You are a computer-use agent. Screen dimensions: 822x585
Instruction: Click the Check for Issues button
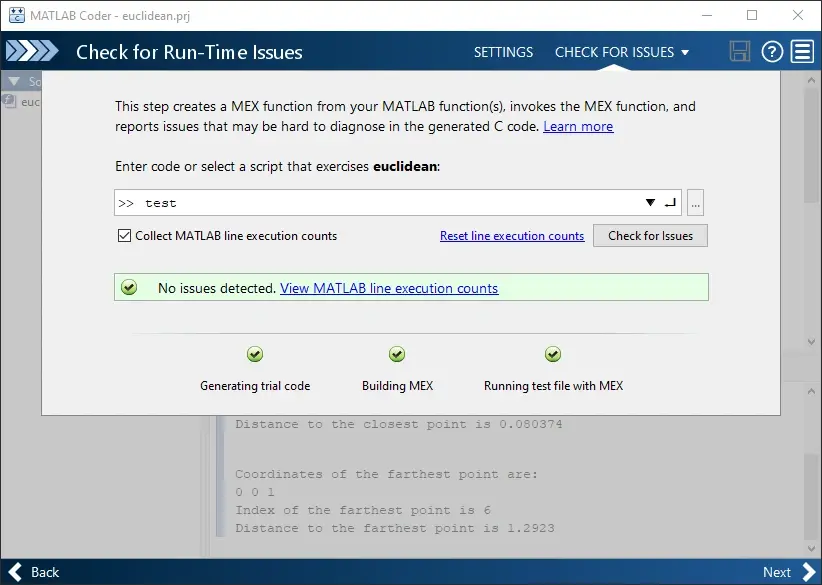tap(650, 236)
